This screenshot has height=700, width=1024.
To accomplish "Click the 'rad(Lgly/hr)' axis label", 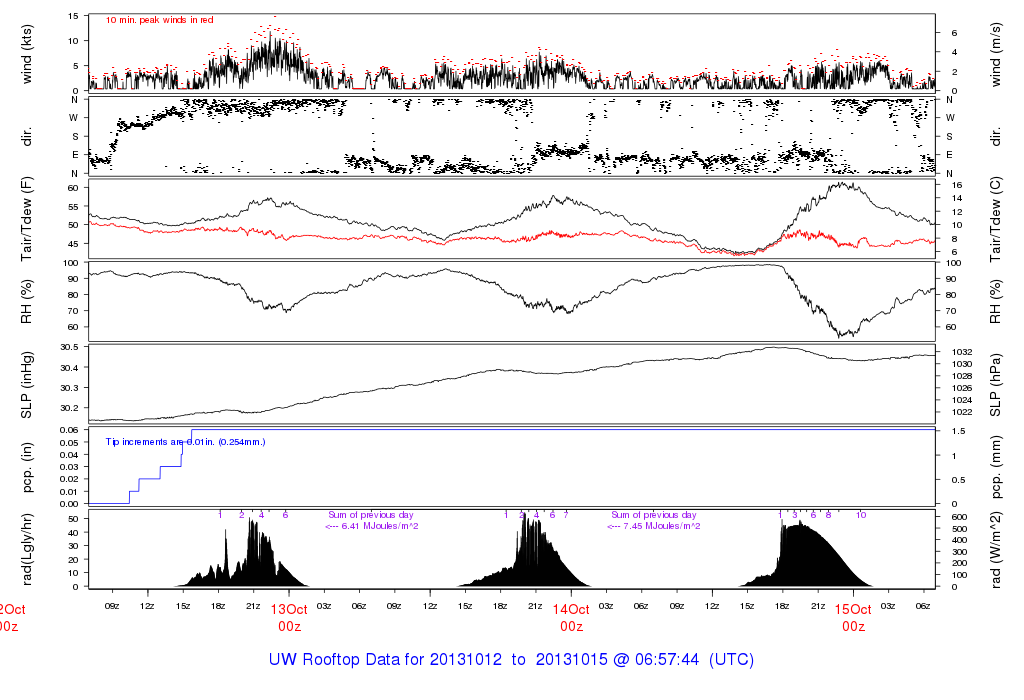I will point(27,549).
